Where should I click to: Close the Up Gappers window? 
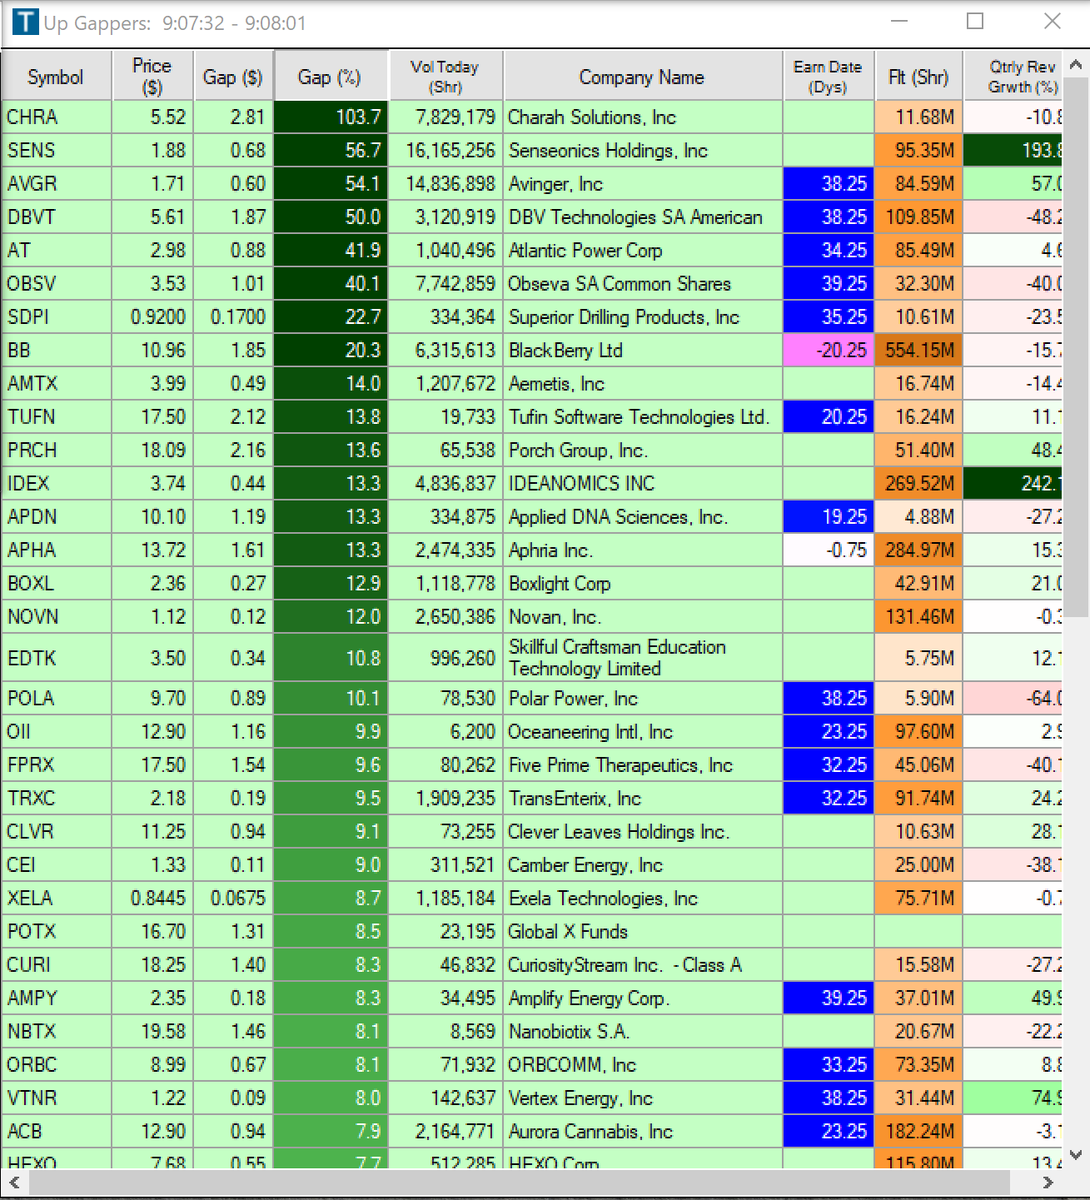pos(1052,21)
